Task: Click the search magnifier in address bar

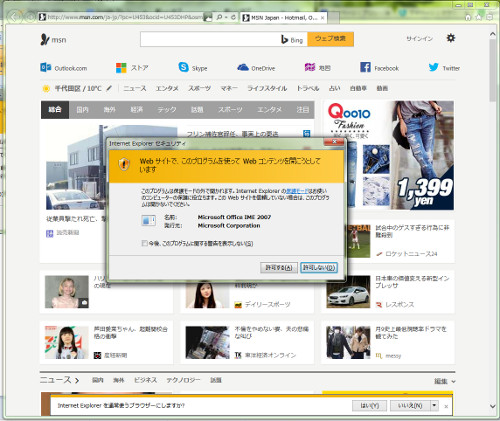Action: click(x=219, y=17)
